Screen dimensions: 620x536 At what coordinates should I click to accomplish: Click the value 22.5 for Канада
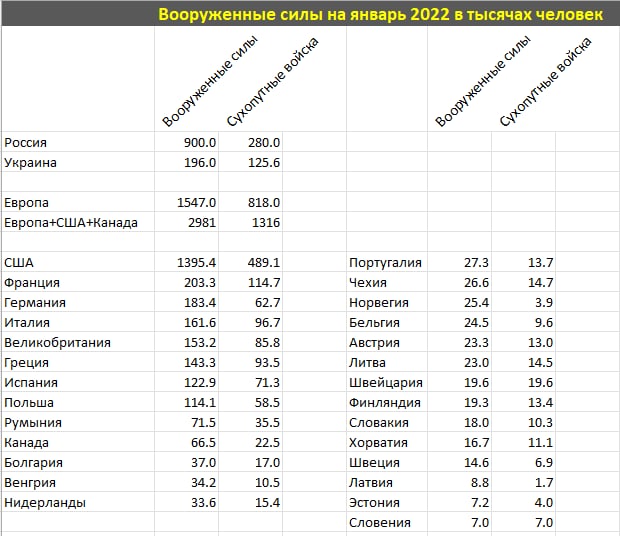(x=267, y=443)
